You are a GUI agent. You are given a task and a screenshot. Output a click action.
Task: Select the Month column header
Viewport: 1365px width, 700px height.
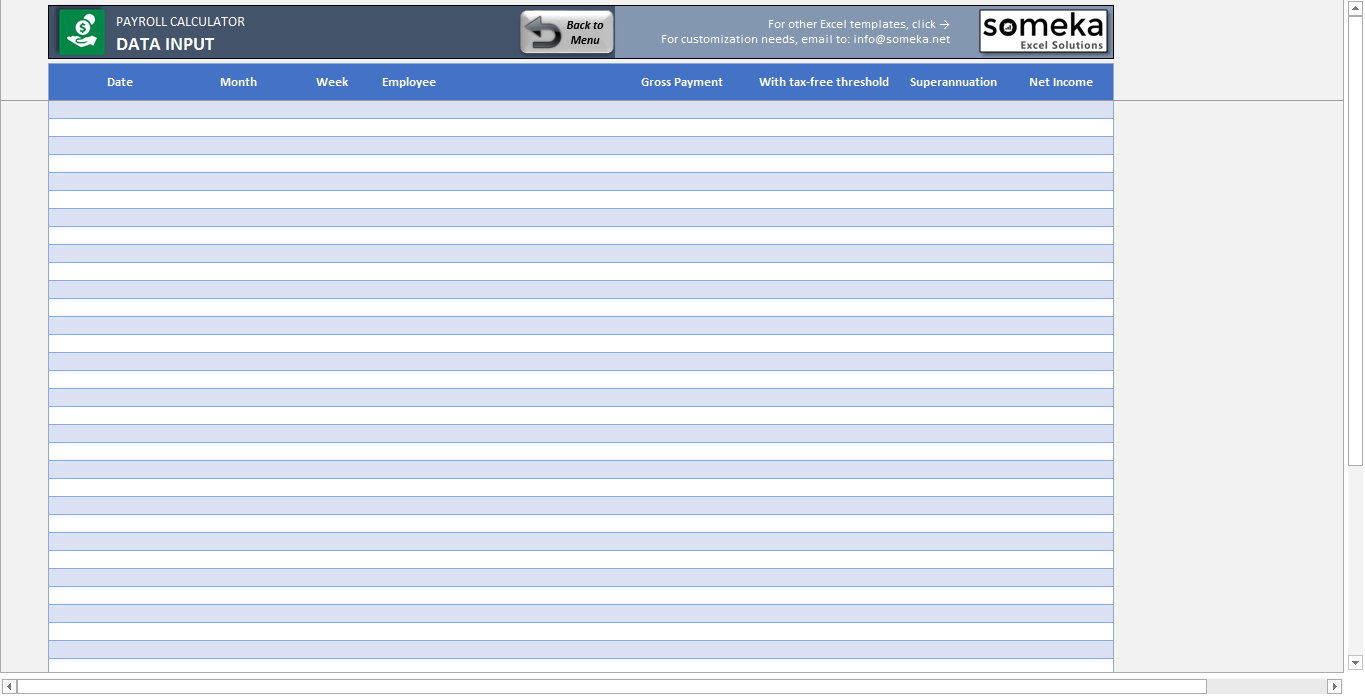click(x=238, y=82)
